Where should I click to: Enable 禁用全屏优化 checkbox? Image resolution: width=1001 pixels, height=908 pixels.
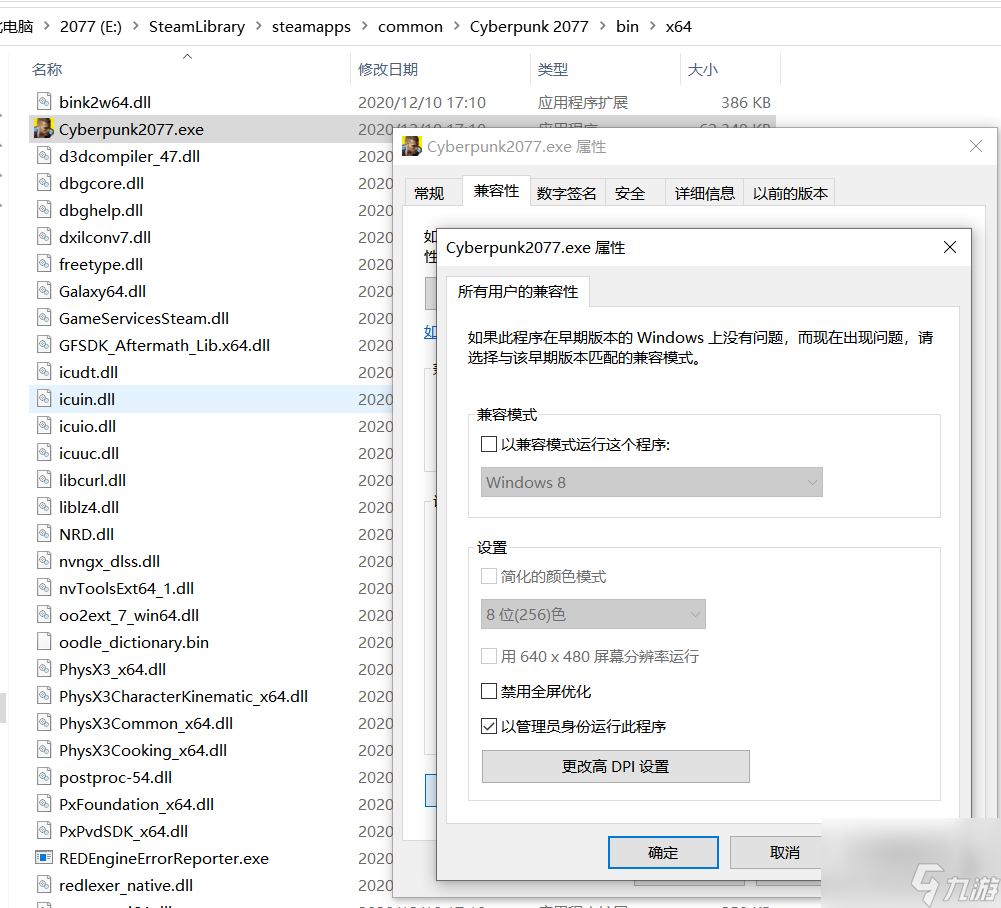(489, 691)
